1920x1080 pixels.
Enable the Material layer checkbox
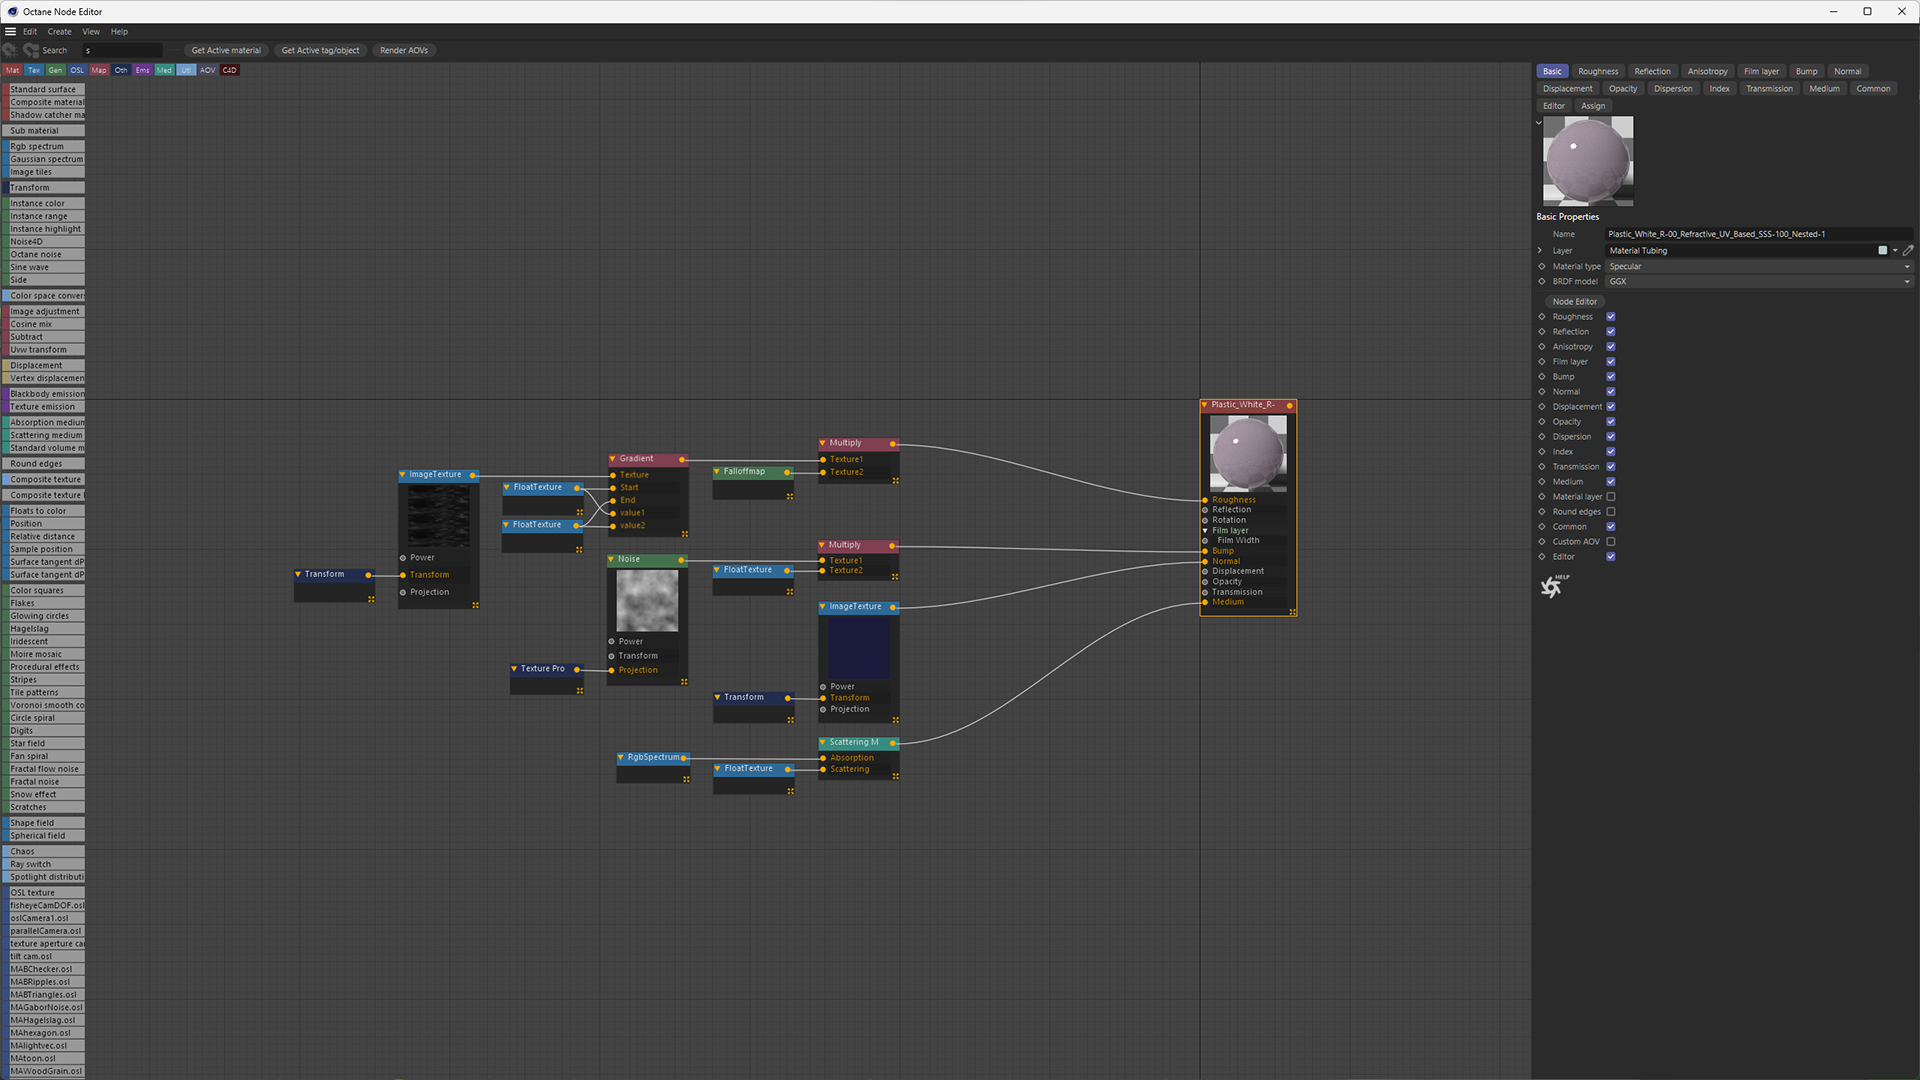[1611, 497]
